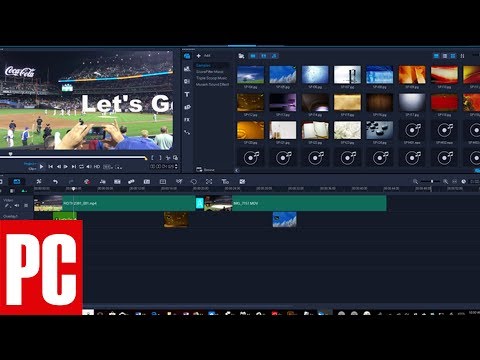Open the resize/crop dropdown in the player
The image size is (480, 360).
click(118, 167)
